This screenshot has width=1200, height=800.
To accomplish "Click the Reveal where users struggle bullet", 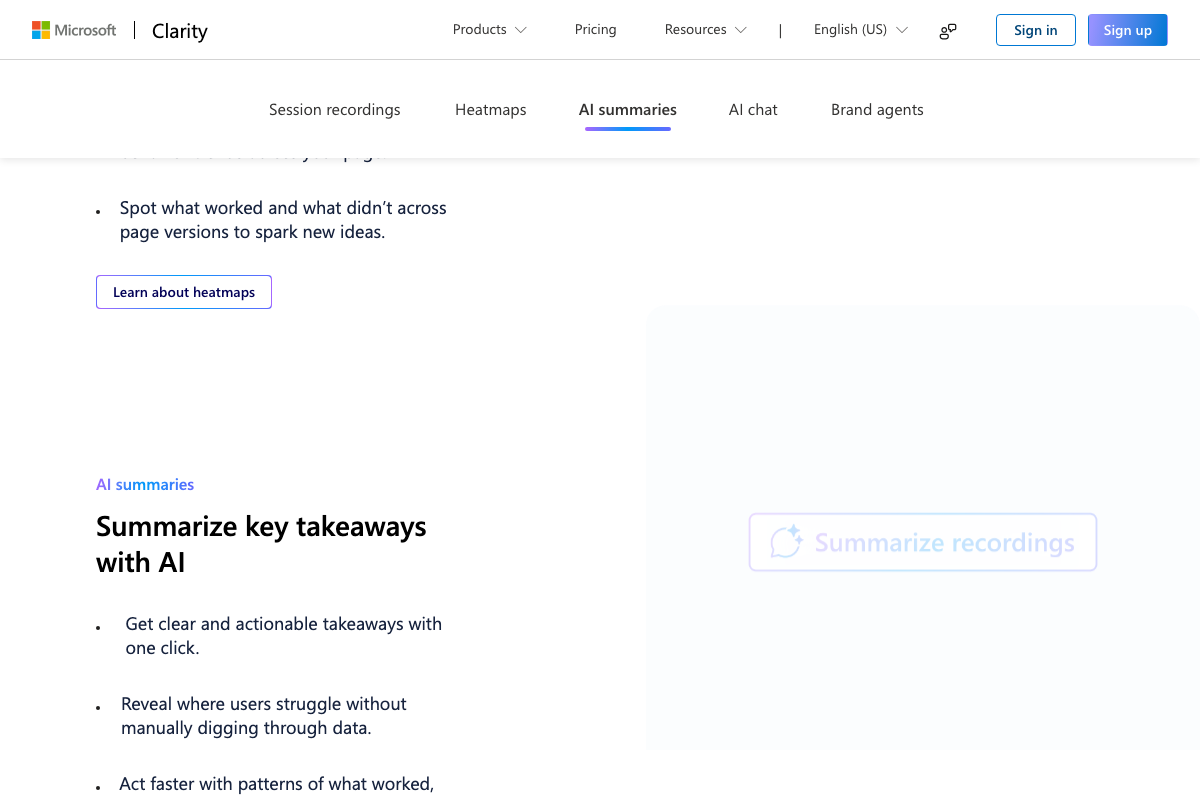I will (x=264, y=716).
